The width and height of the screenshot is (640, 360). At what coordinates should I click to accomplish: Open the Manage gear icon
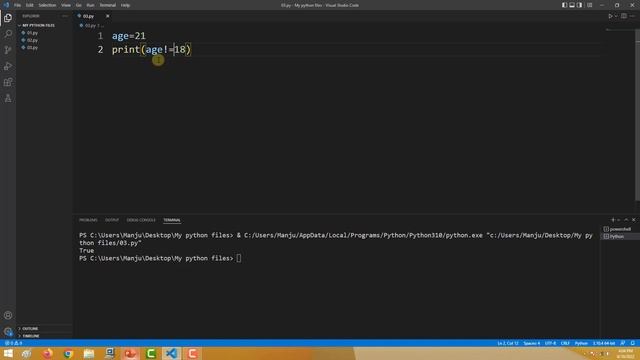coord(8,331)
